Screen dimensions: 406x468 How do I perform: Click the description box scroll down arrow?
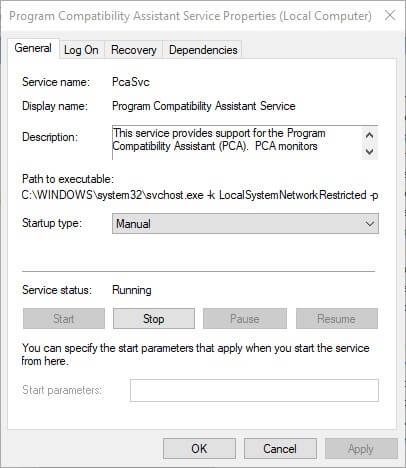tap(369, 151)
